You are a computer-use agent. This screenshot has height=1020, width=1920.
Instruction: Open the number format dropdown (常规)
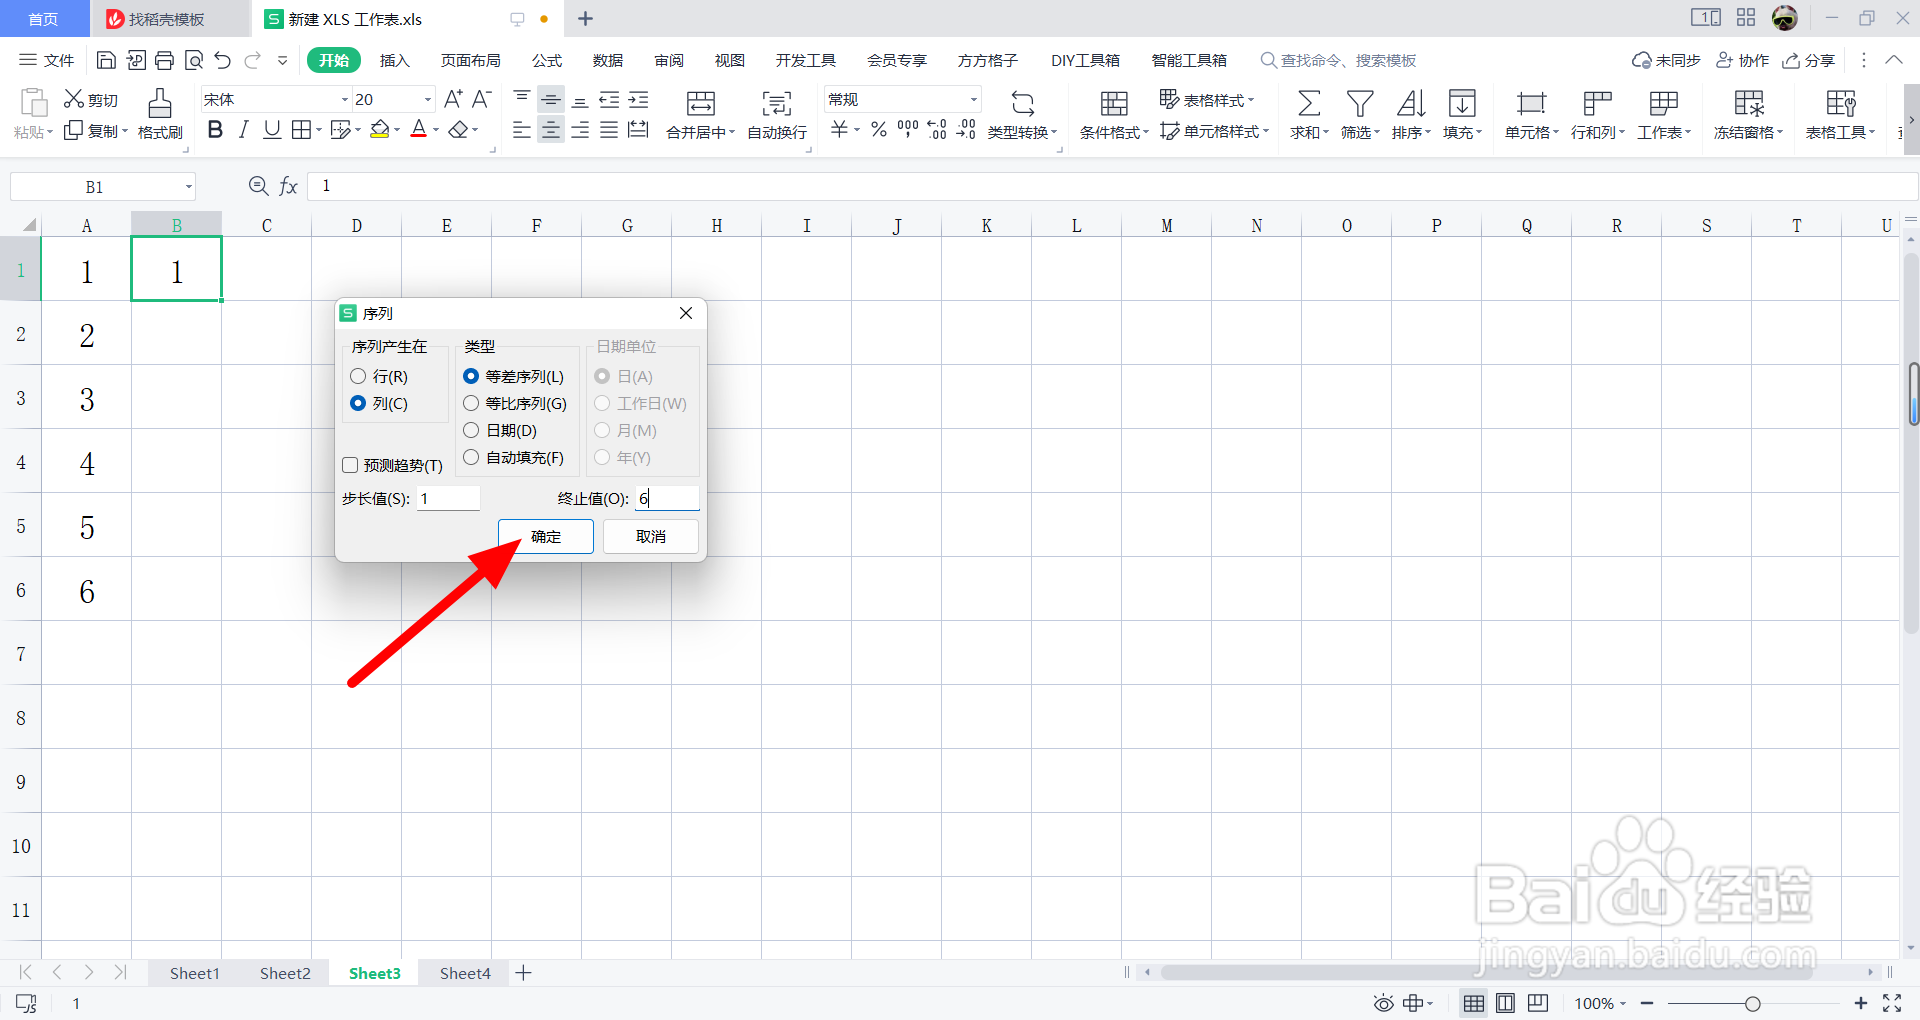(973, 100)
